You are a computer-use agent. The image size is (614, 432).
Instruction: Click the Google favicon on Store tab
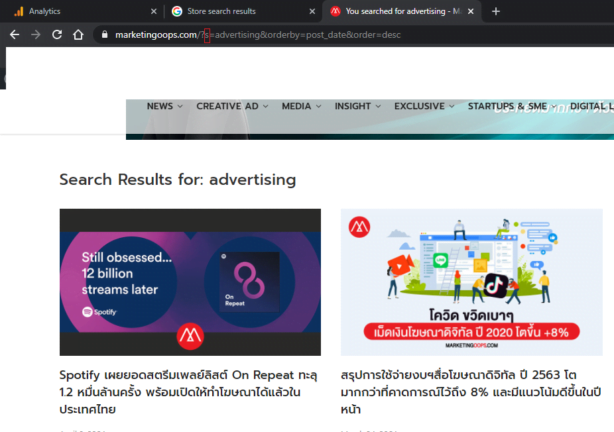pyautogui.click(x=177, y=11)
